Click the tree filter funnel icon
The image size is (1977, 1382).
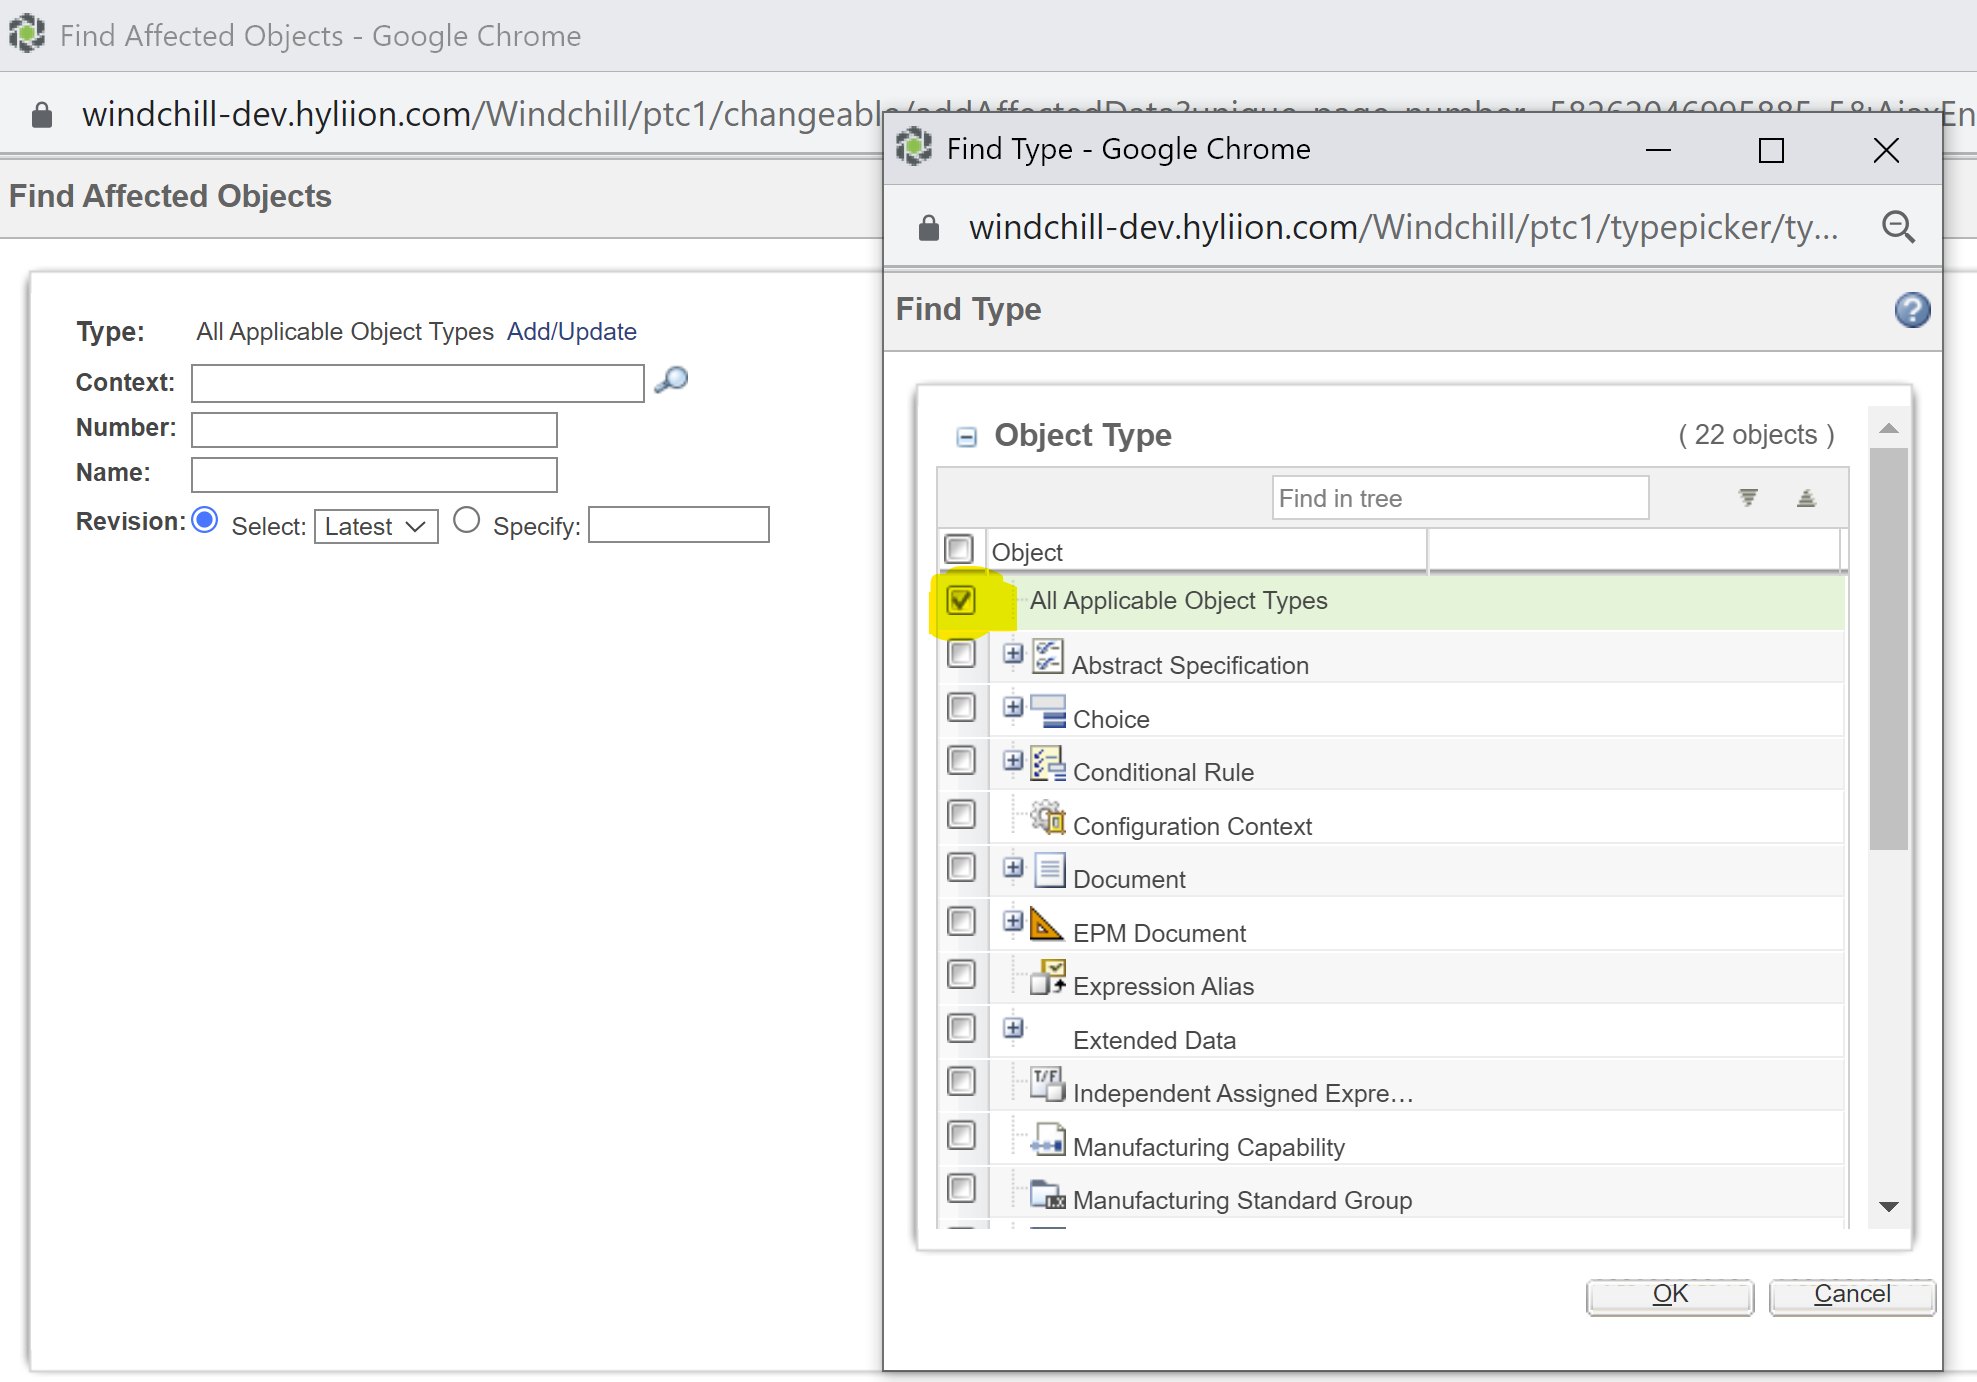coord(1747,497)
